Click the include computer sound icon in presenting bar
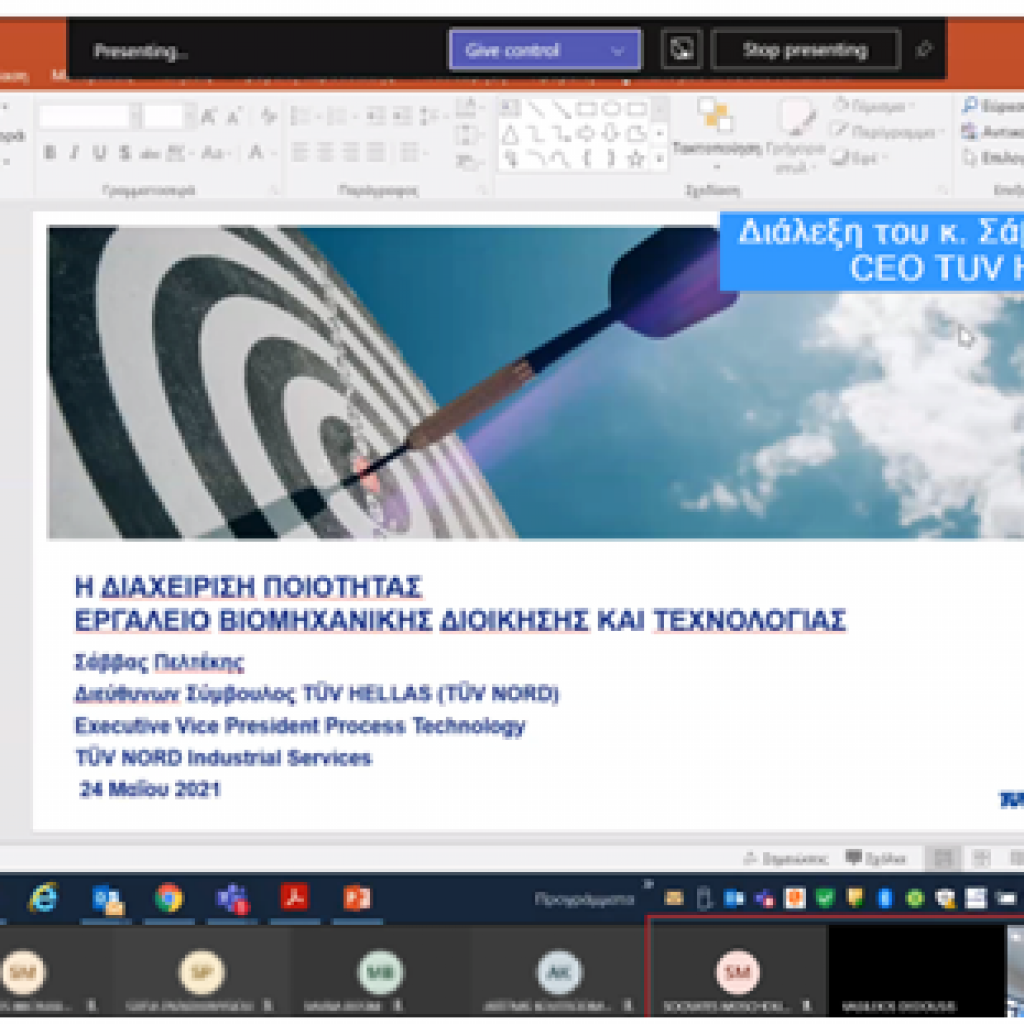Image resolution: width=1024 pixels, height=1024 pixels. (681, 50)
